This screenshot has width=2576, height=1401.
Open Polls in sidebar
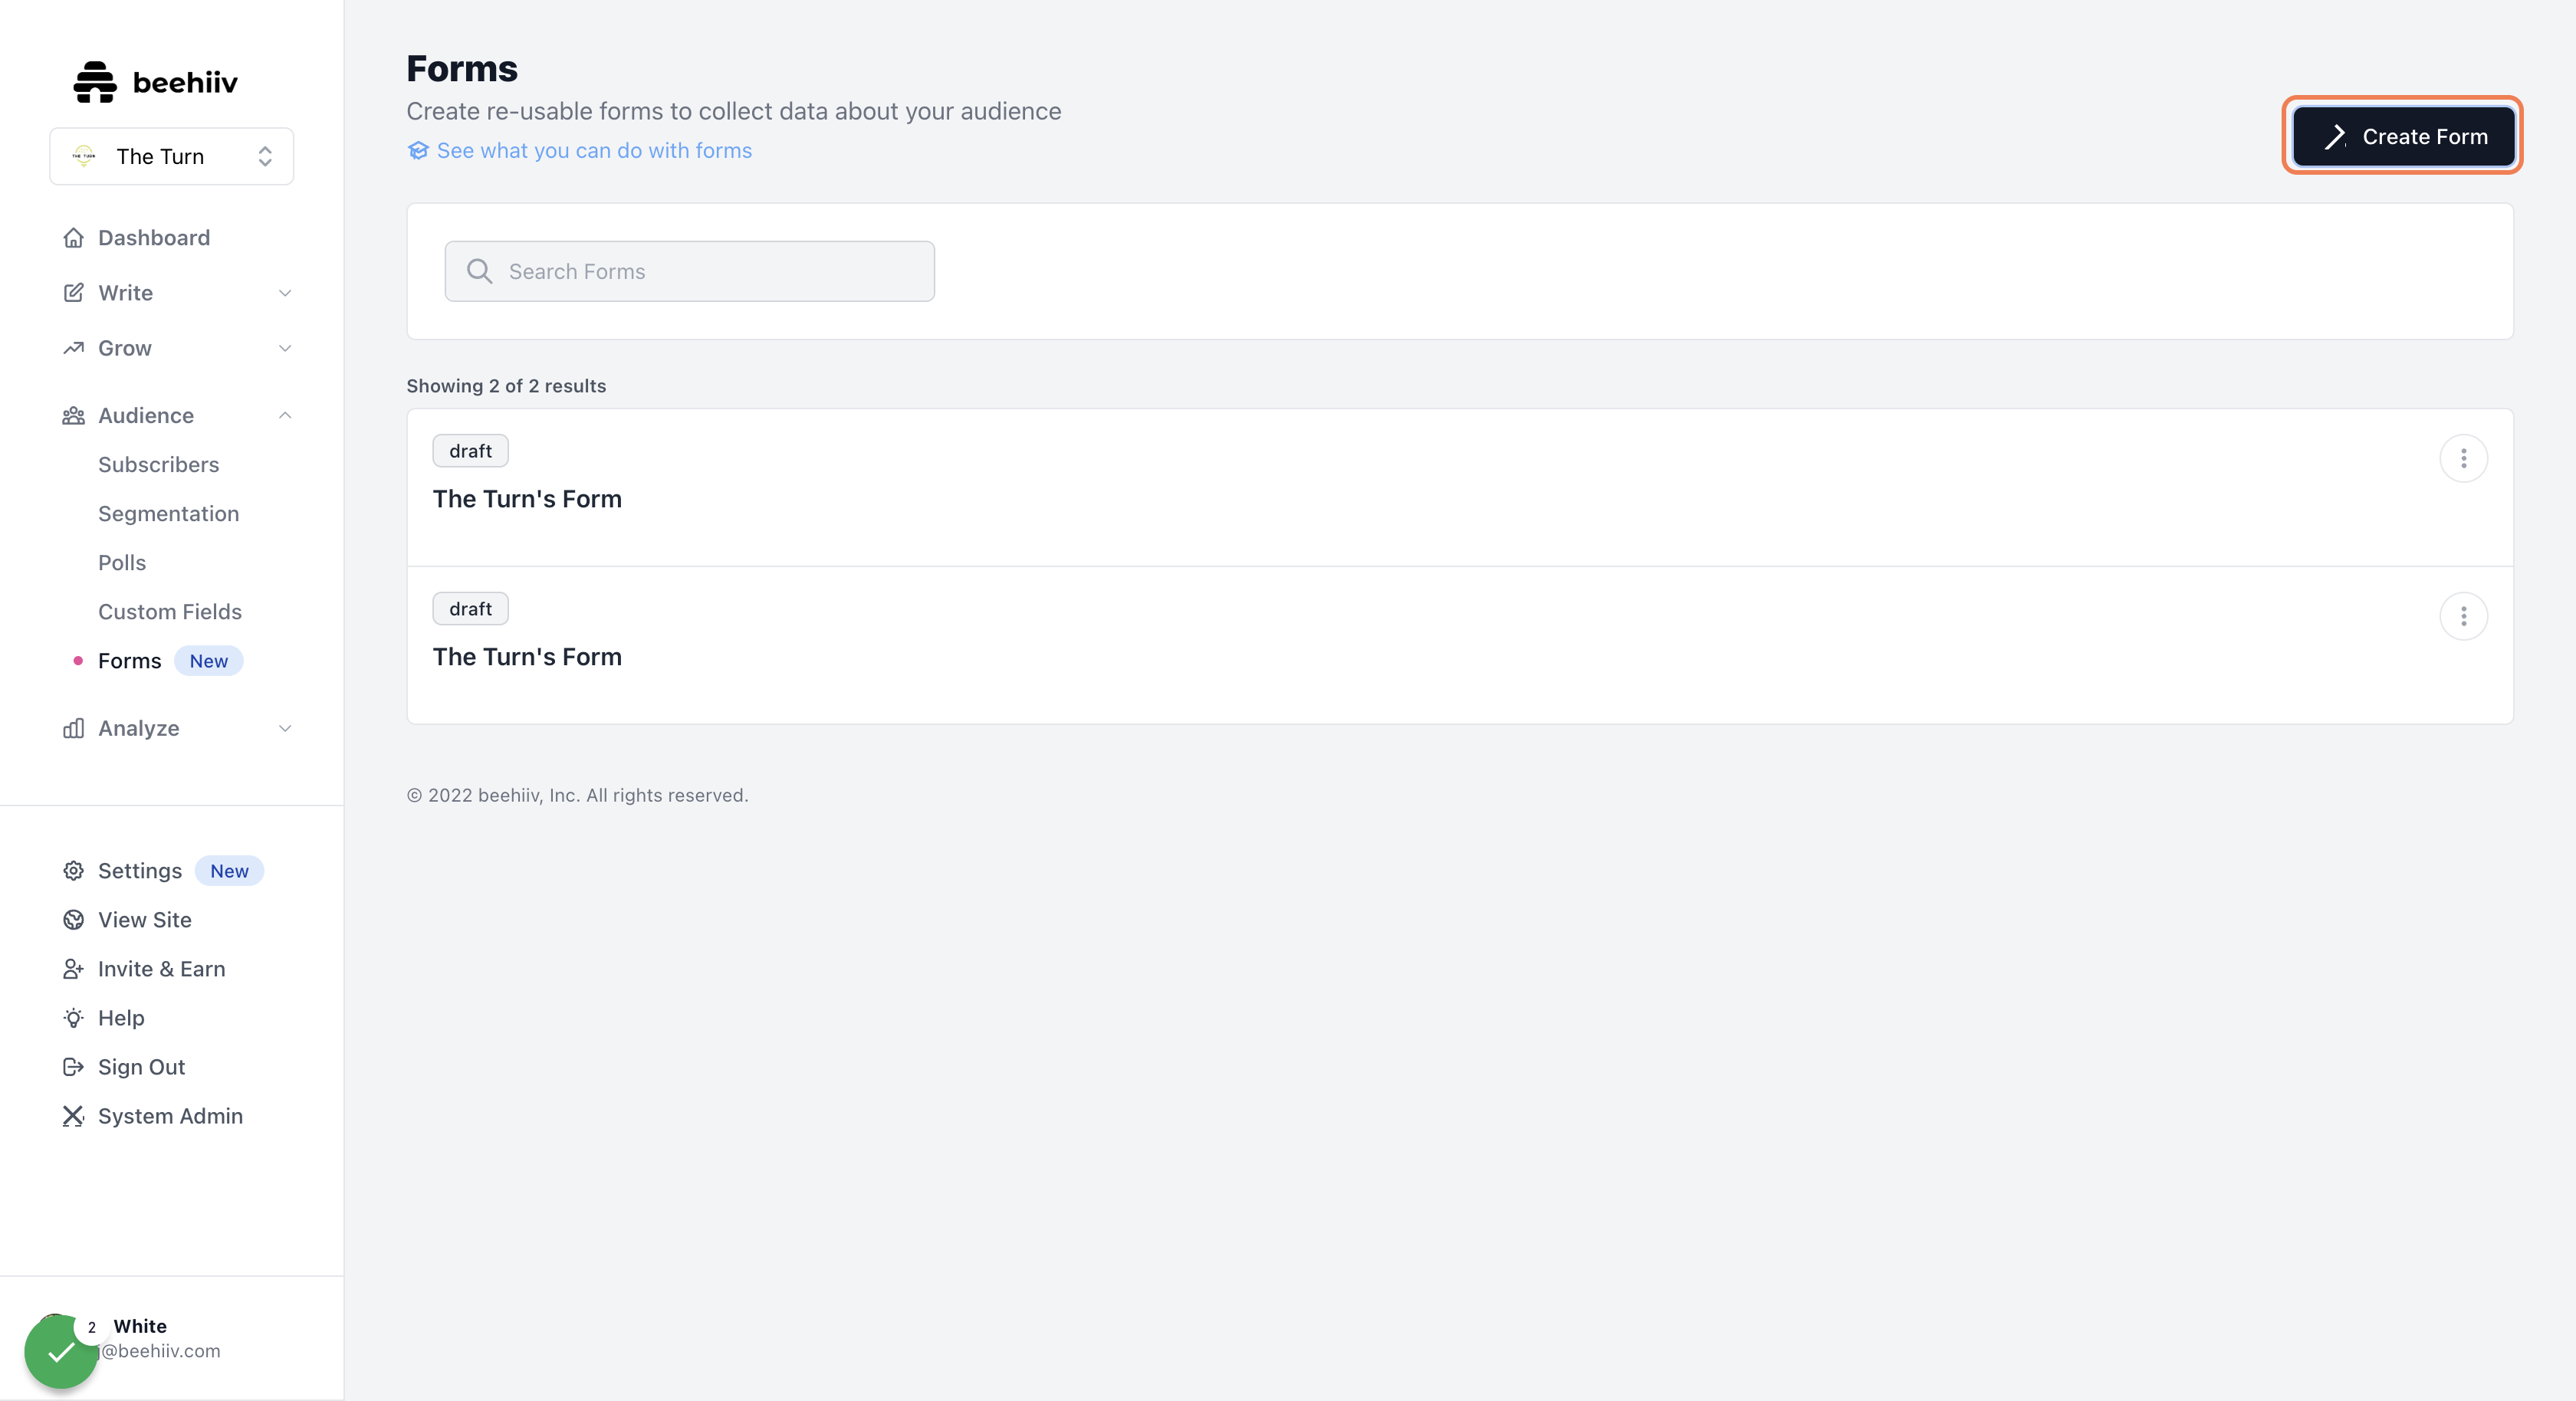[x=122, y=563]
